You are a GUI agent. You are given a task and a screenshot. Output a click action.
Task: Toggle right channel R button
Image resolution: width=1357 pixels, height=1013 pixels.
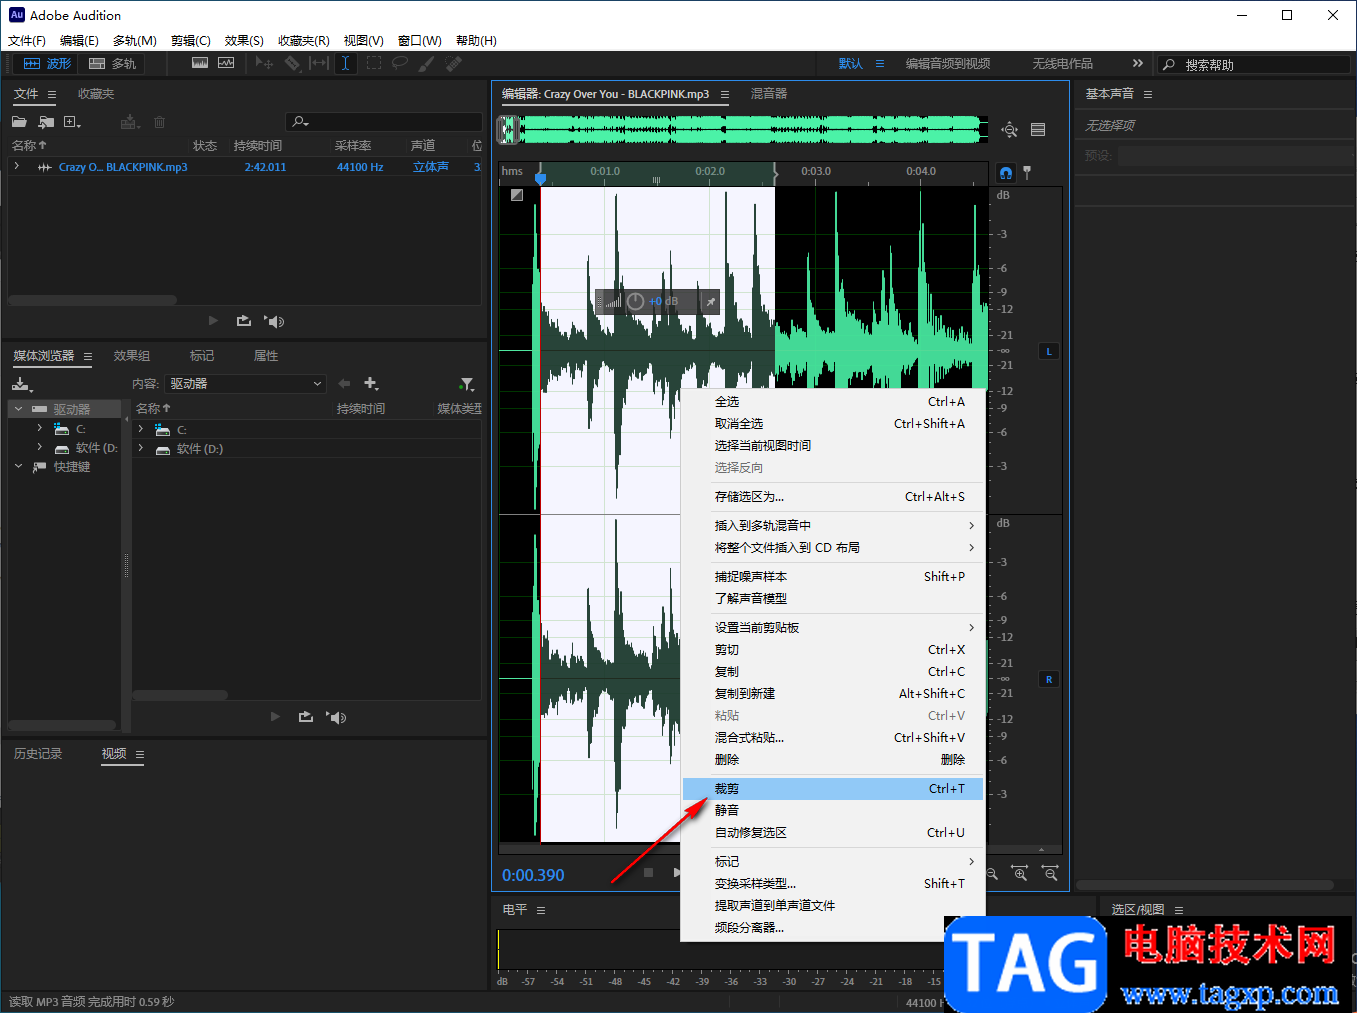[x=1049, y=680]
